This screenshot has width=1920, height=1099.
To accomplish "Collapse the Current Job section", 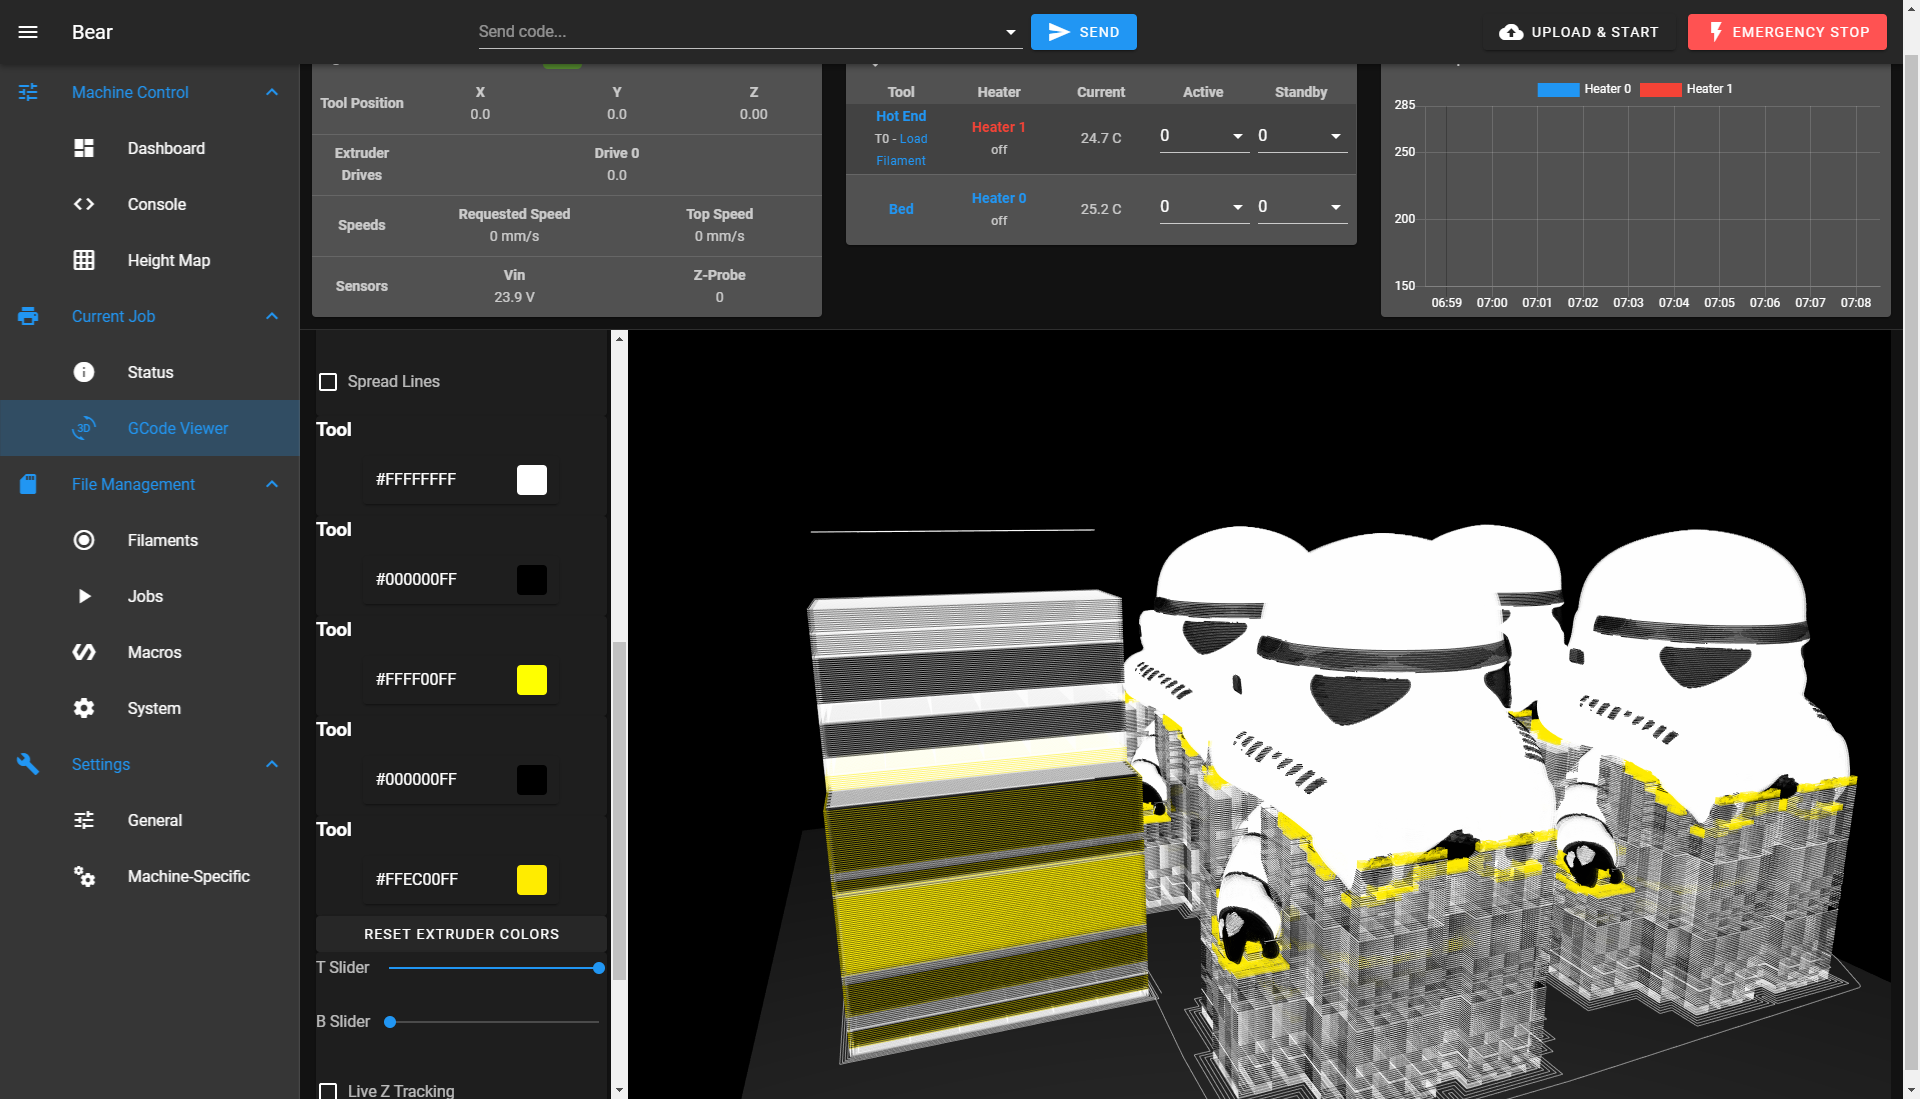I will pos(272,316).
